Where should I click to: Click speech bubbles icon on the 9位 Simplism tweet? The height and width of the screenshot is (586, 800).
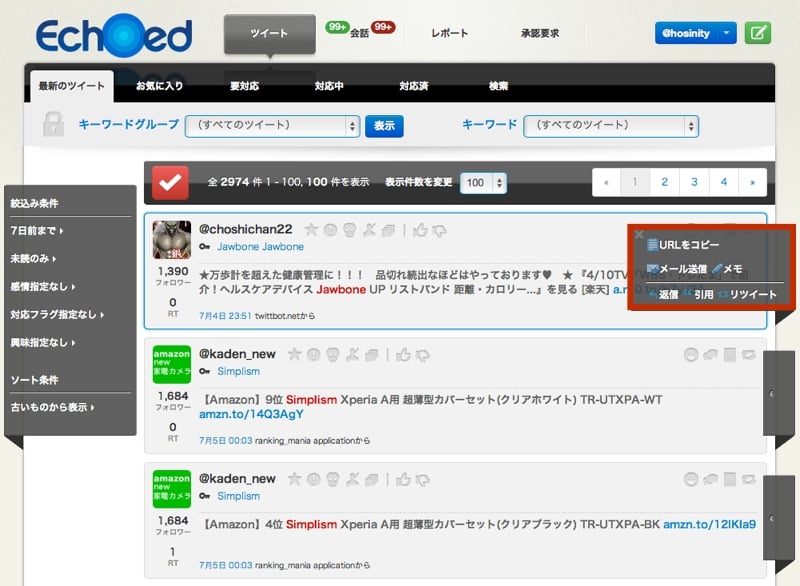tap(710, 354)
